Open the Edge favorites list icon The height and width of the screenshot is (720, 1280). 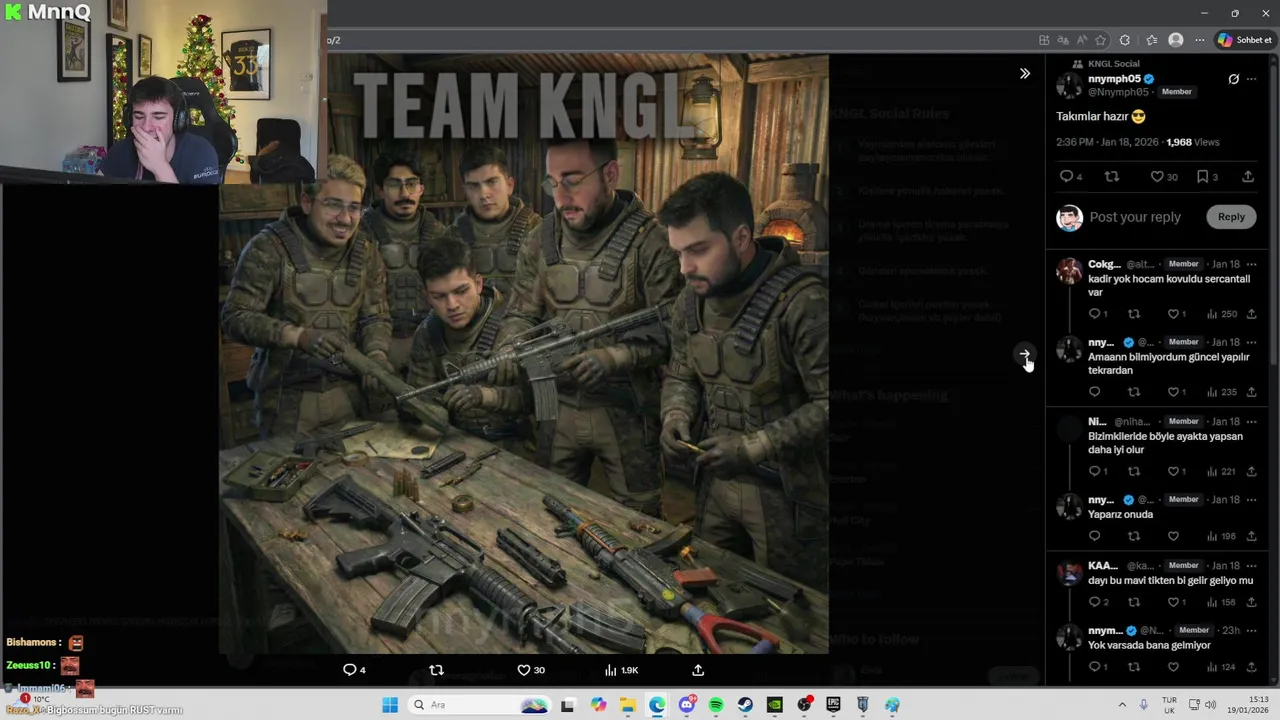coord(1151,40)
